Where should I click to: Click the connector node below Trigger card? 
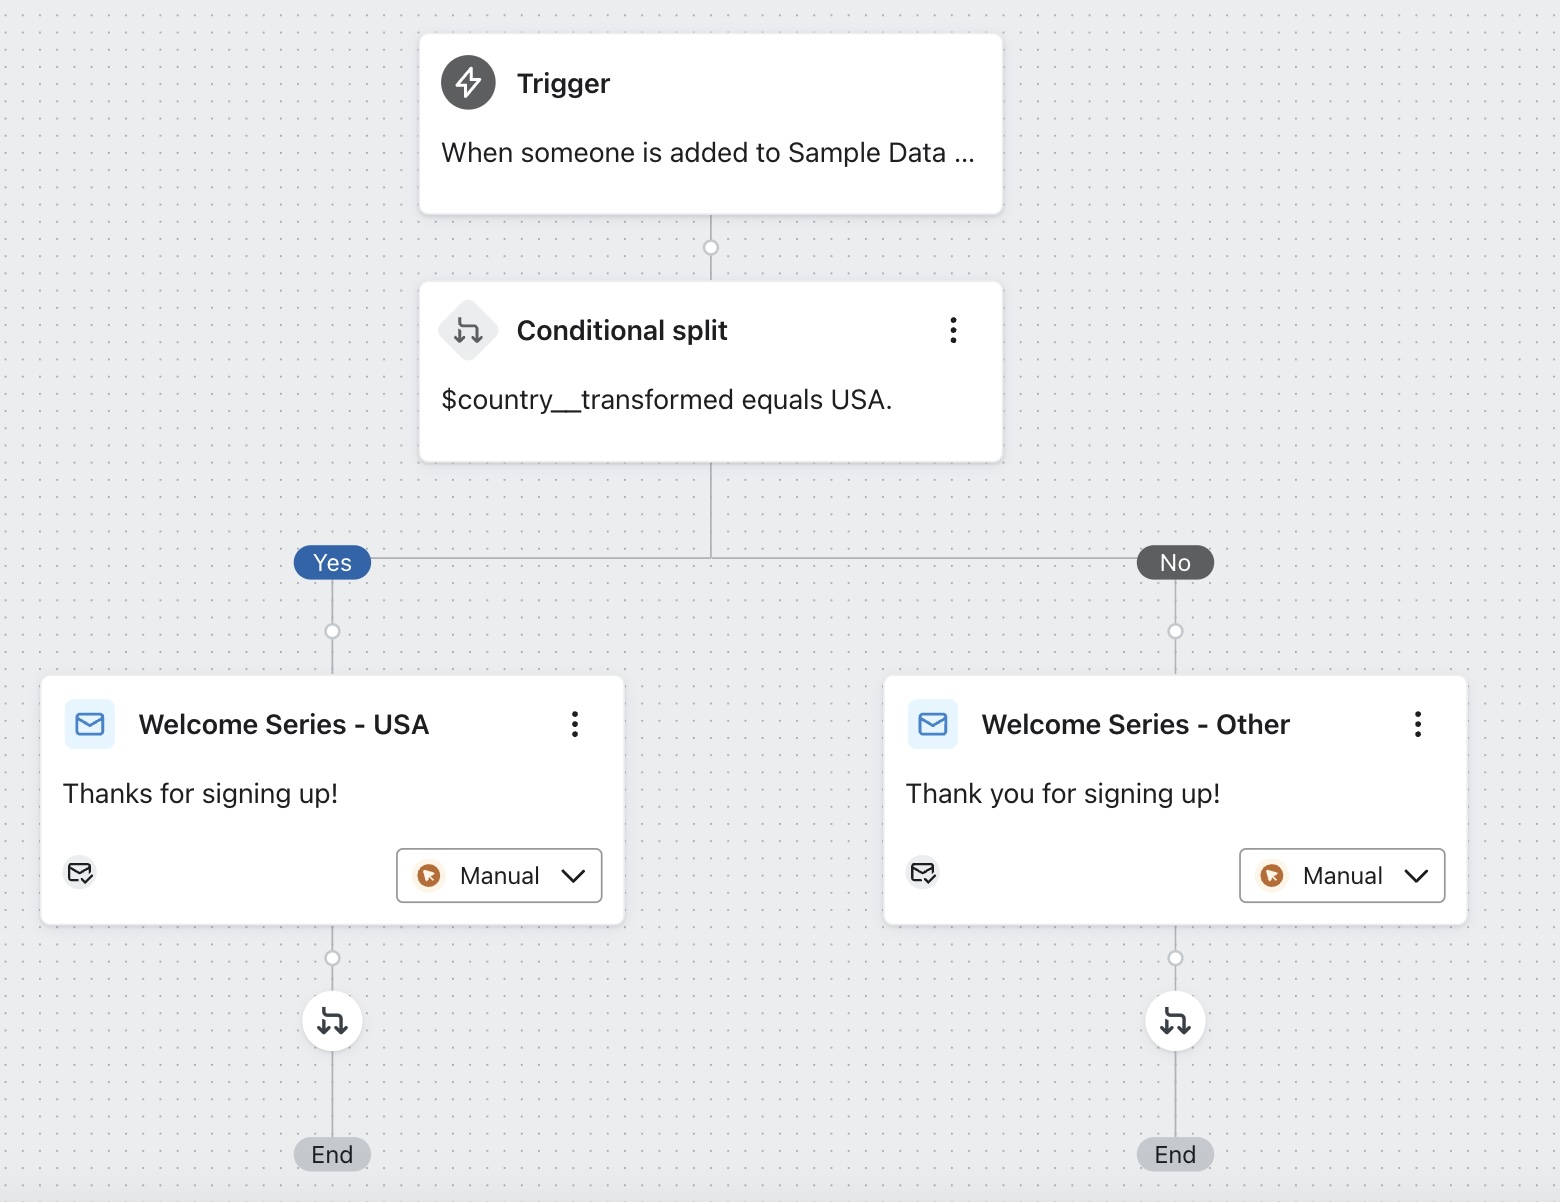[711, 247]
